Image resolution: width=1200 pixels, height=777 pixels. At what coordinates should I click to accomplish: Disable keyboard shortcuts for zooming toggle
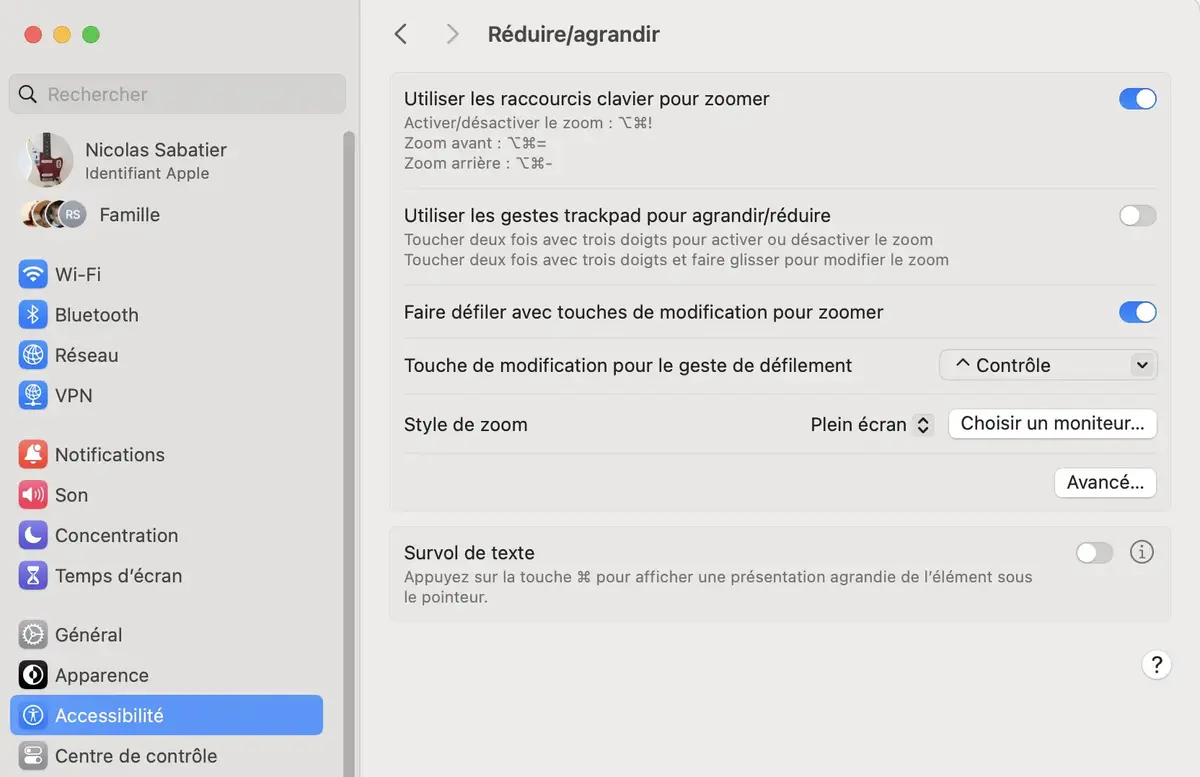pos(1137,99)
